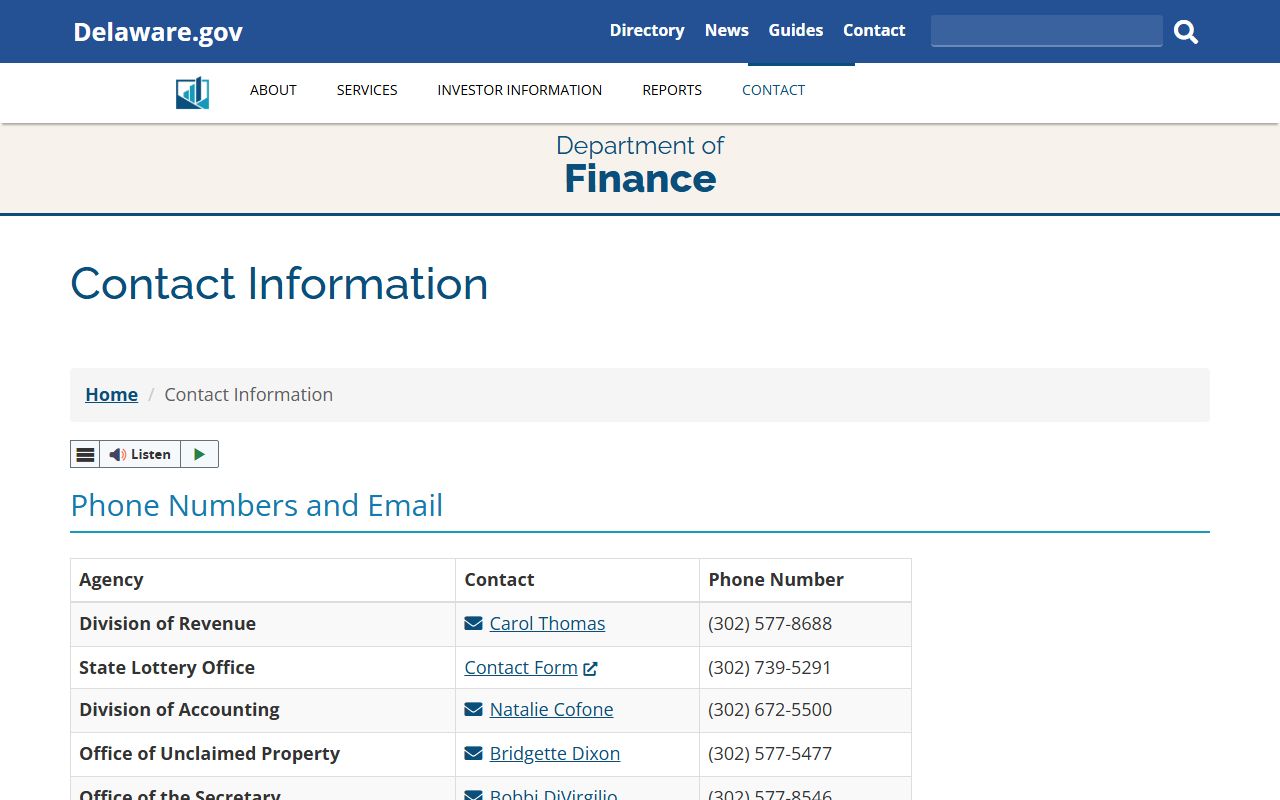Click Office of Unclaimed Property cell
Viewport: 1280px width, 800px height.
(x=263, y=754)
